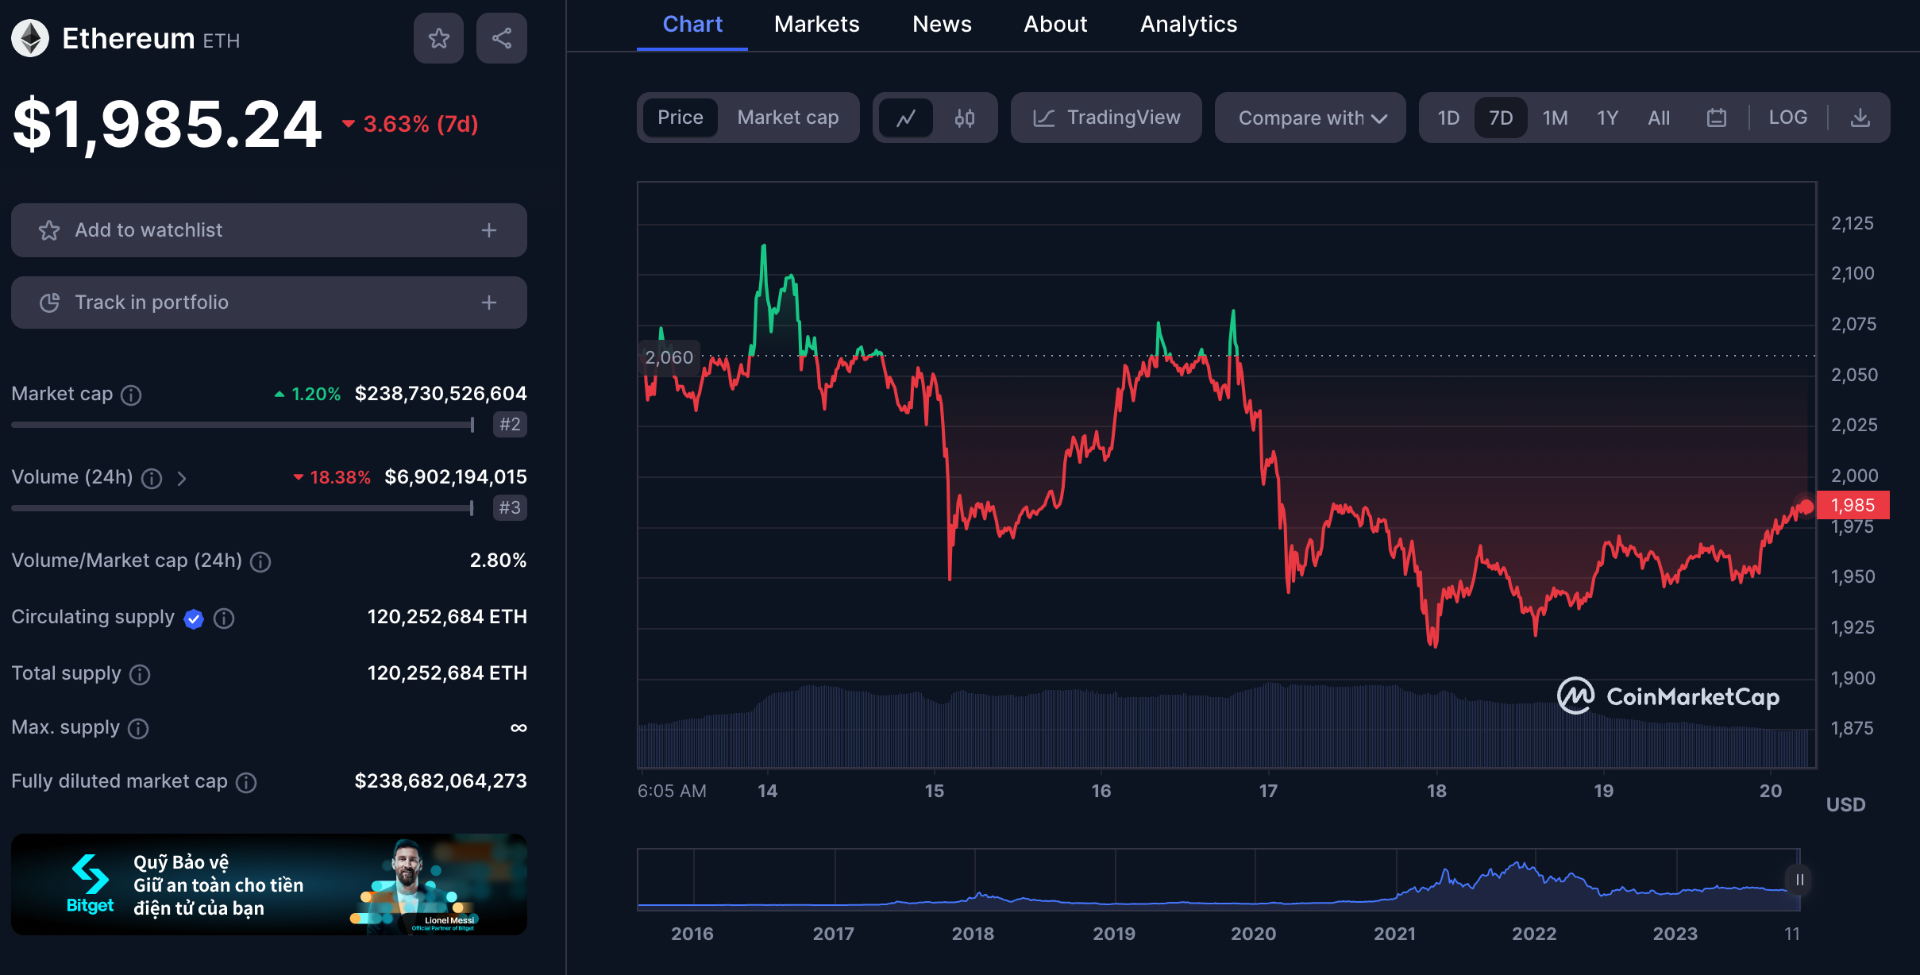This screenshot has width=1920, height=975.
Task: Click the pause handle on range selector
Action: 1799,880
